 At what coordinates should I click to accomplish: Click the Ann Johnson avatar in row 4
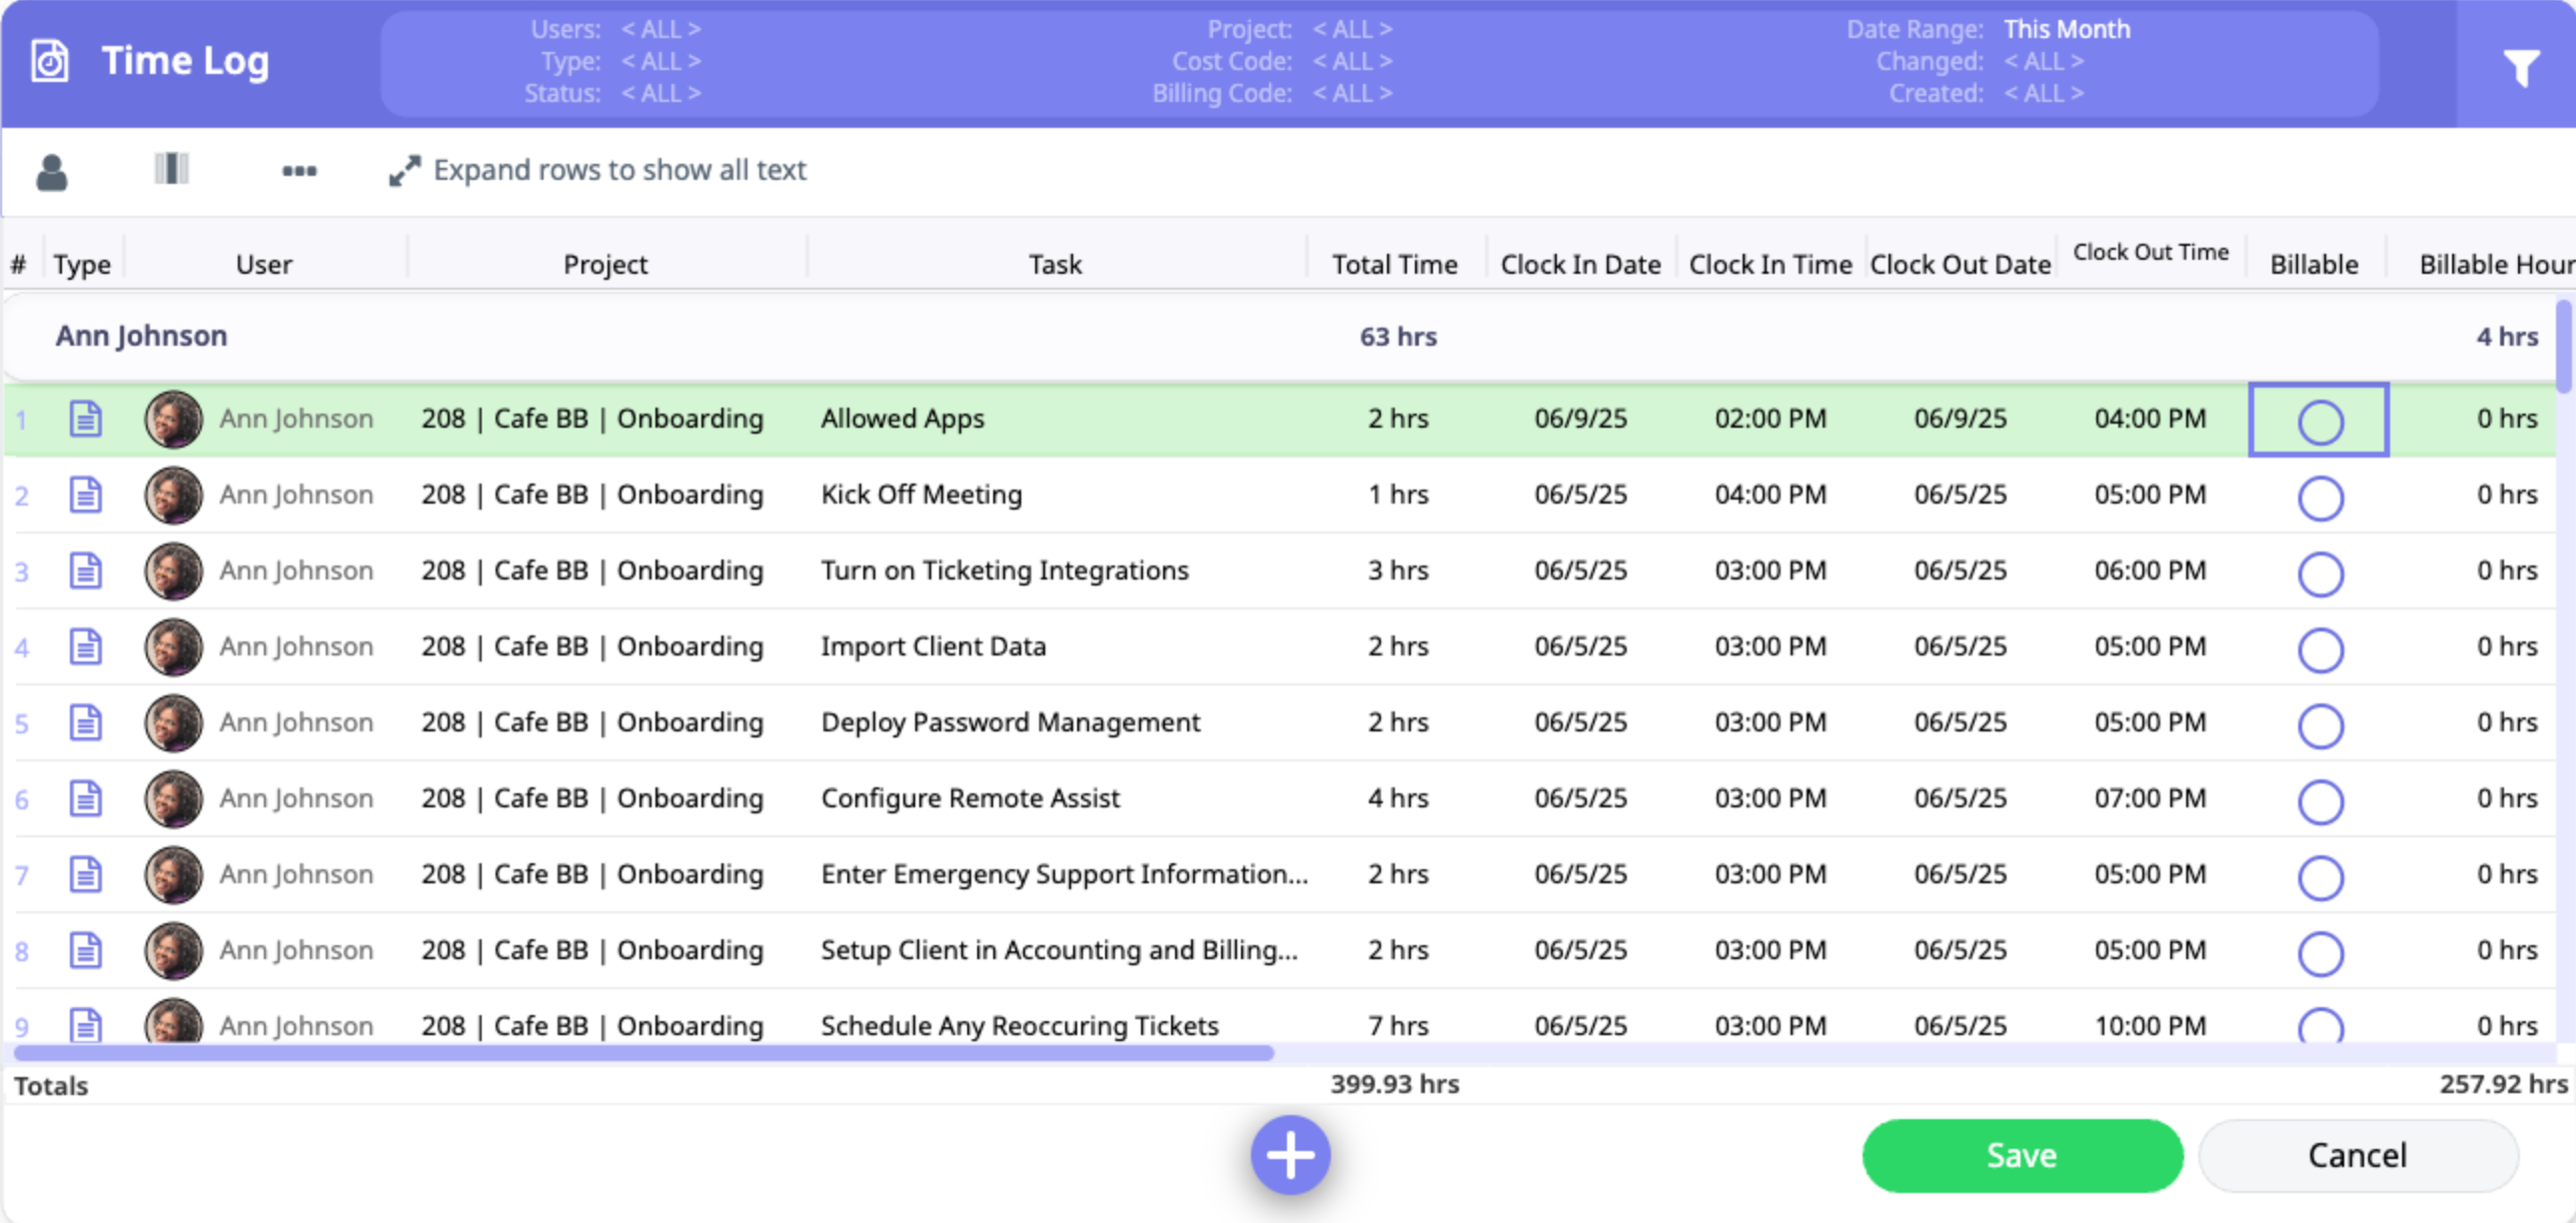[x=173, y=647]
